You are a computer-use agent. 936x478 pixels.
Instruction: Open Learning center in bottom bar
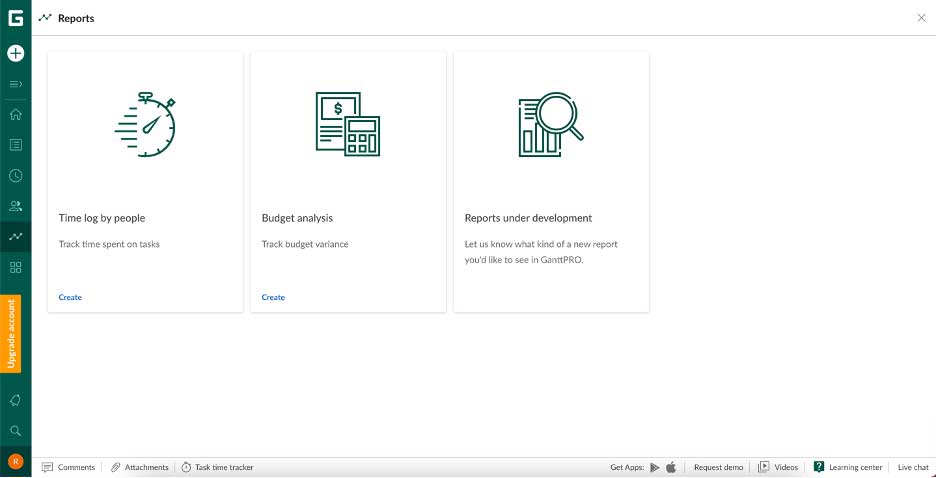pyautogui.click(x=848, y=467)
